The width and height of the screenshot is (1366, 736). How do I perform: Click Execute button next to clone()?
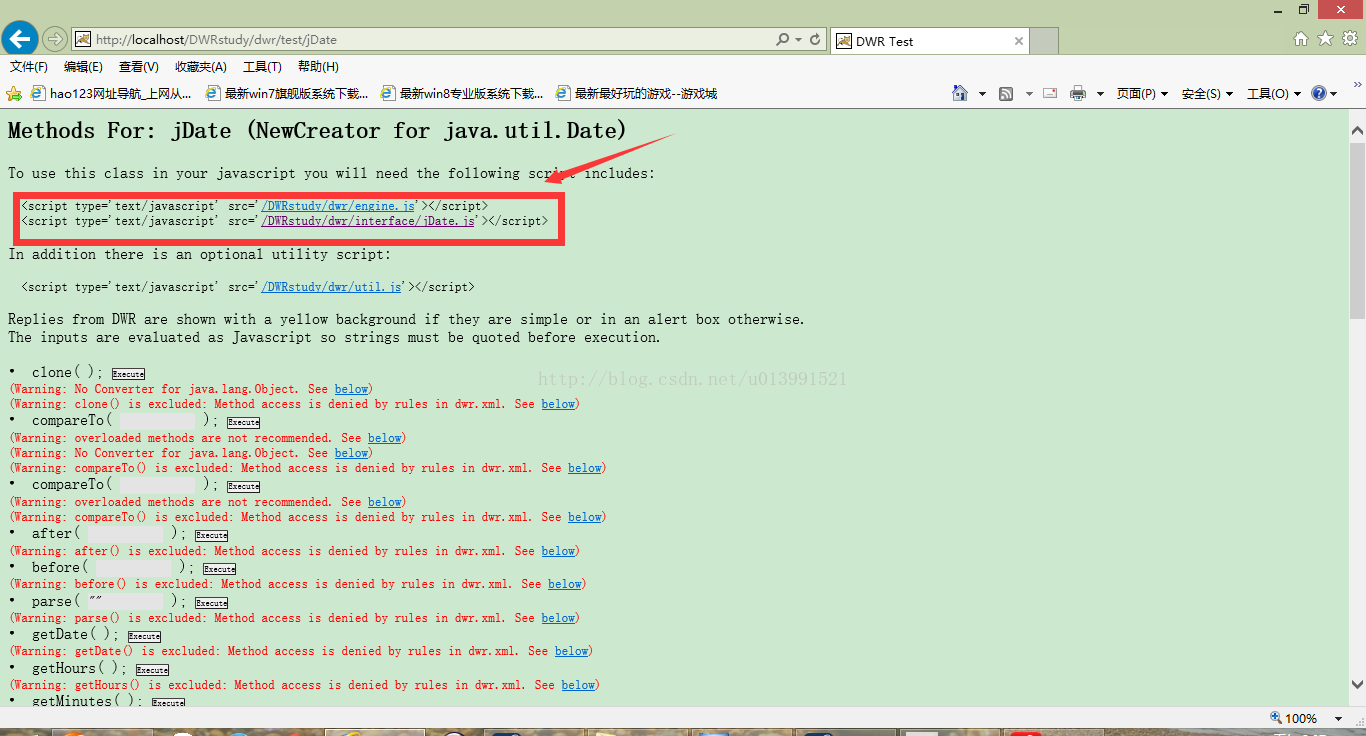tap(128, 374)
